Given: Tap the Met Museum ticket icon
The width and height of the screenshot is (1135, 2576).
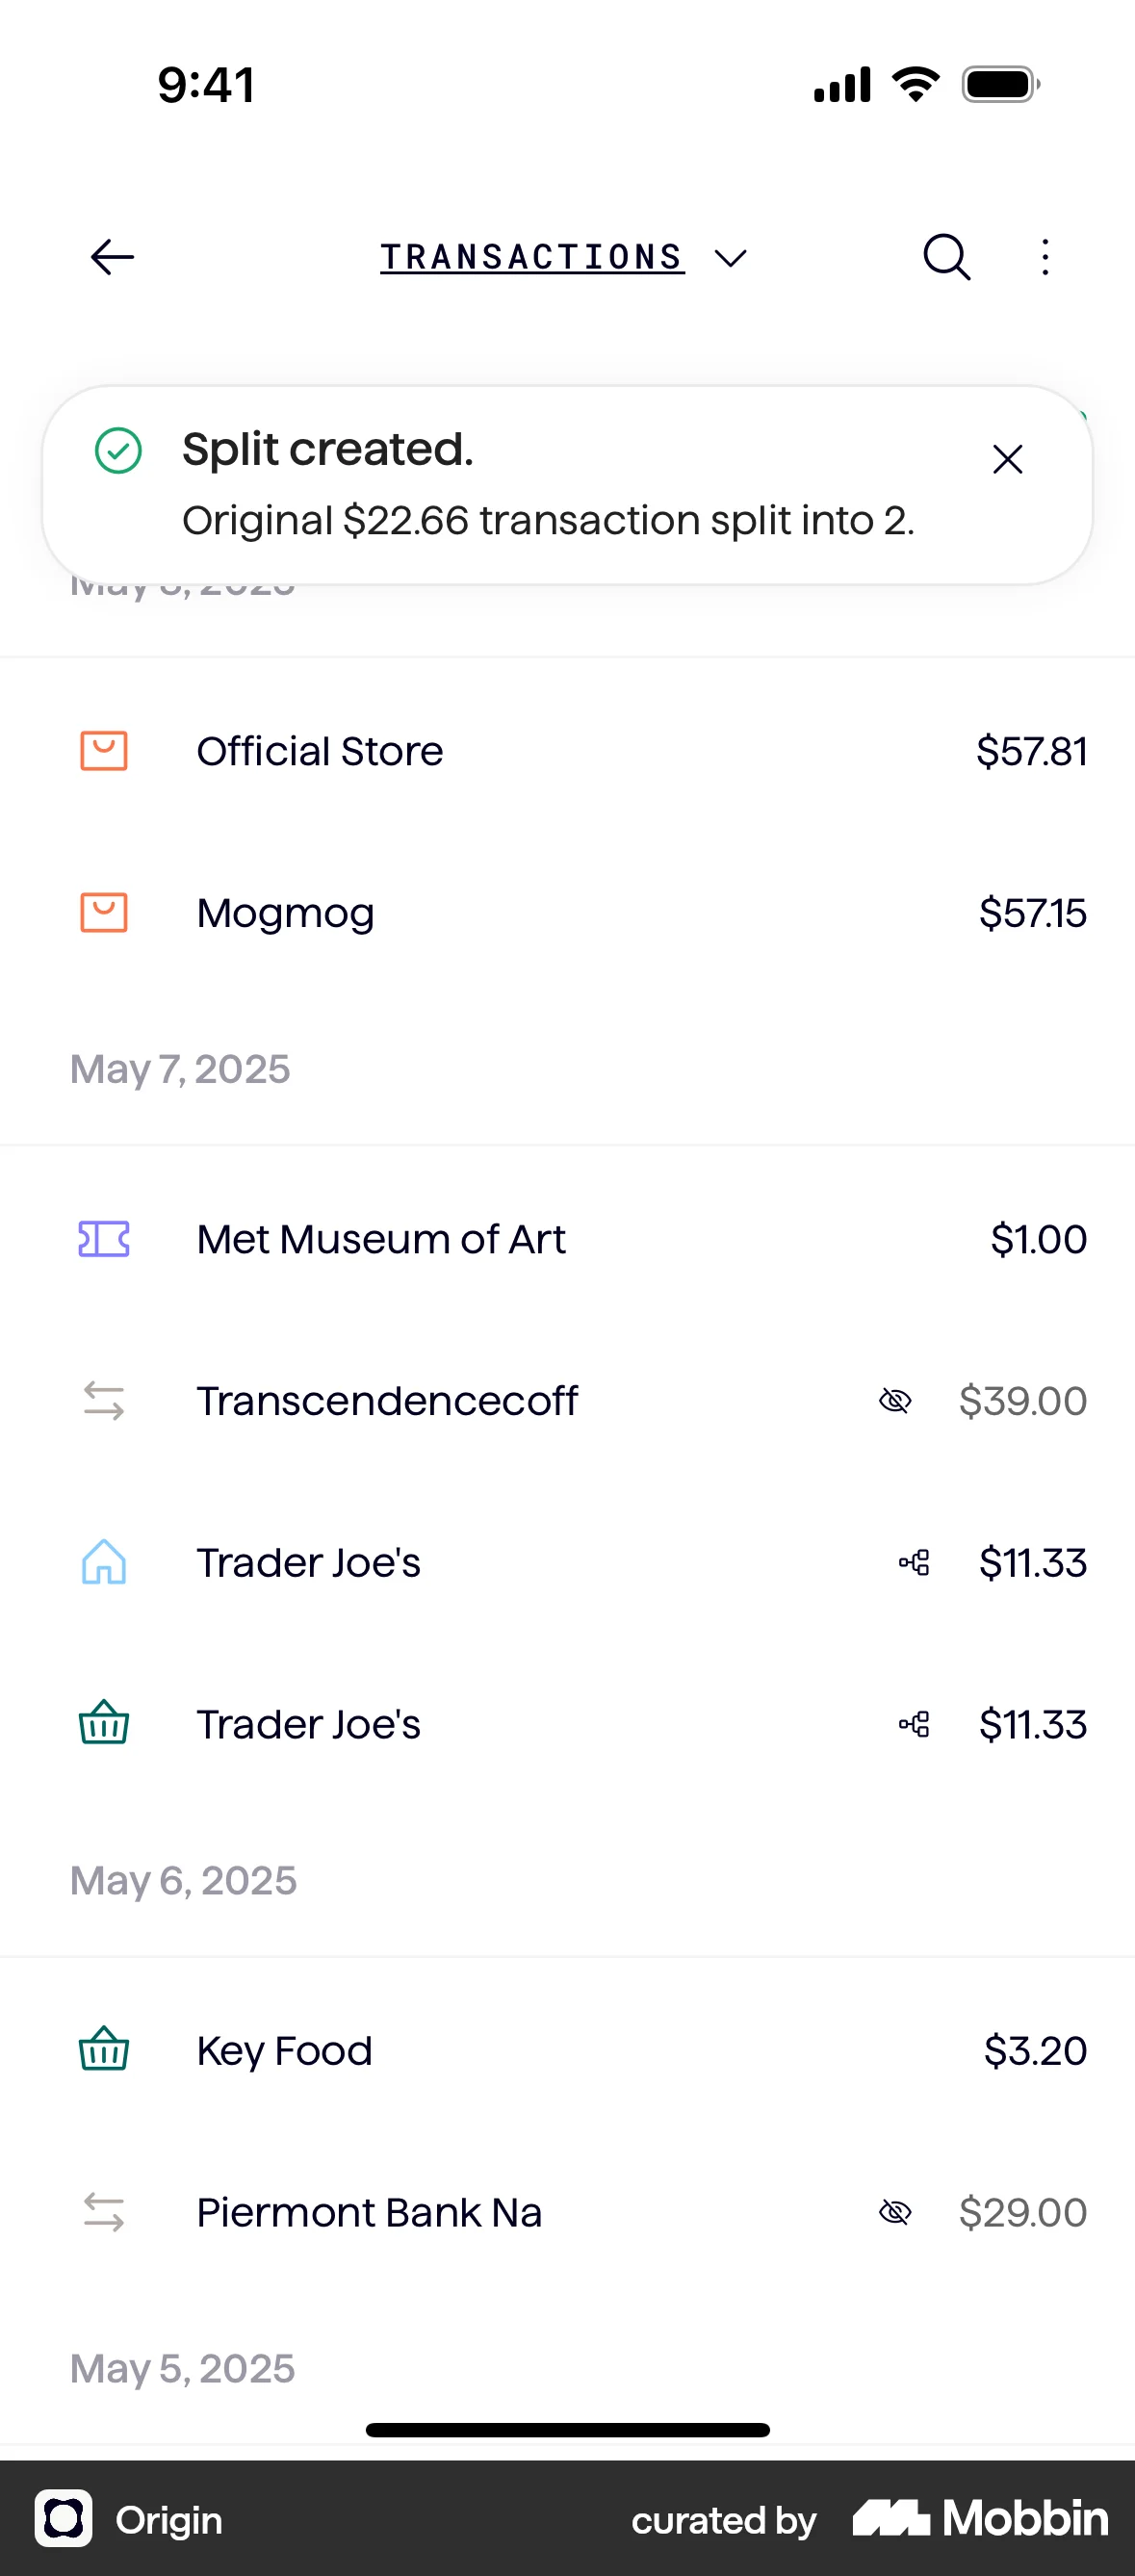Looking at the screenshot, I should point(104,1239).
